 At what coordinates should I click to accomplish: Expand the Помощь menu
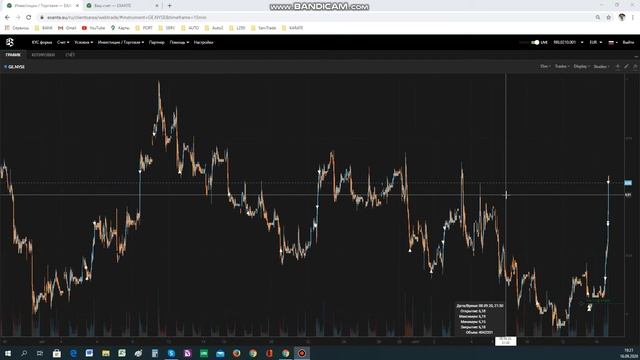click(179, 42)
